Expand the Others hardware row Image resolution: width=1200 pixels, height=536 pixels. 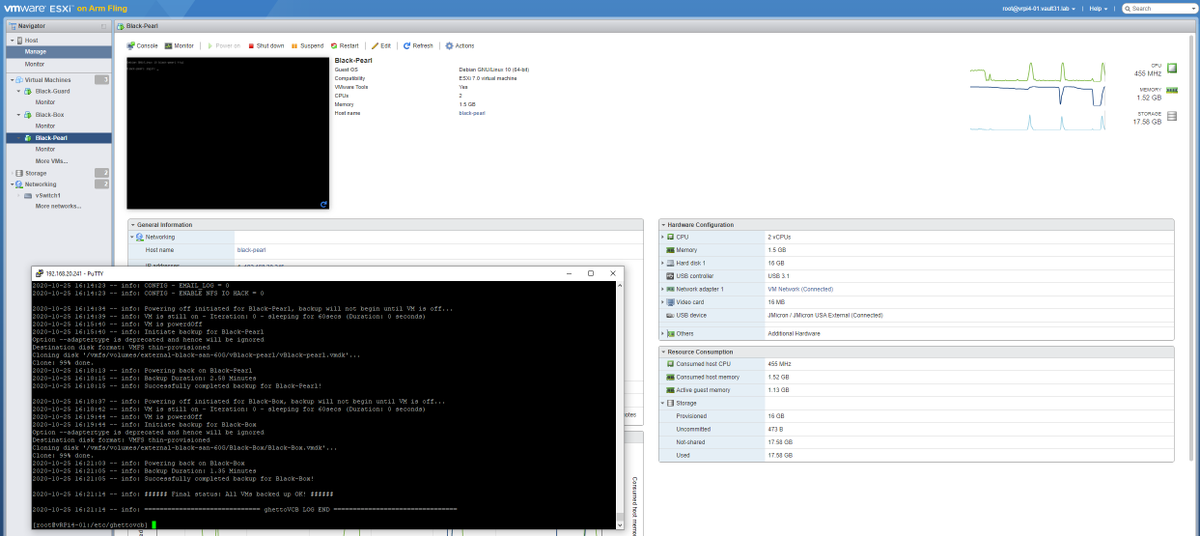[x=663, y=333]
